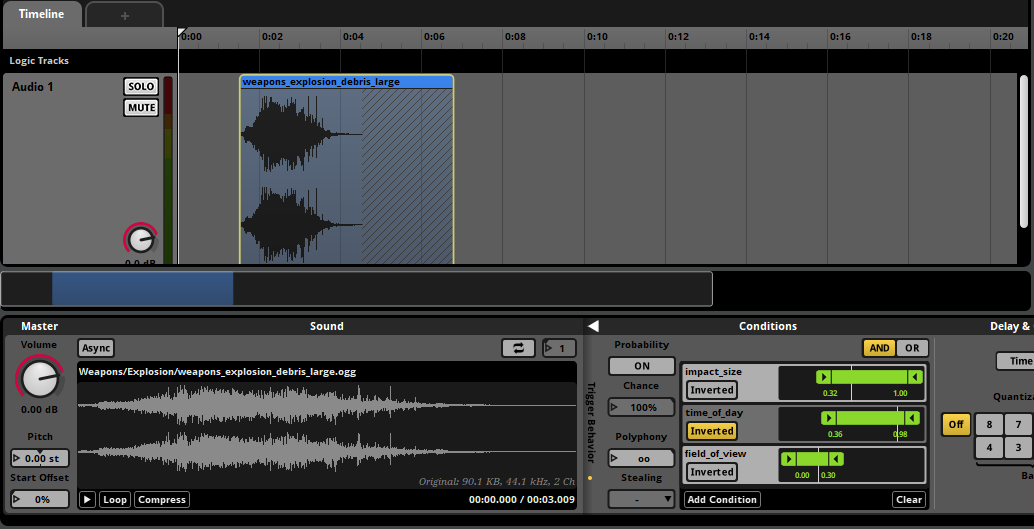Click the impact_size range left handle
This screenshot has height=529, width=1034.
823,377
